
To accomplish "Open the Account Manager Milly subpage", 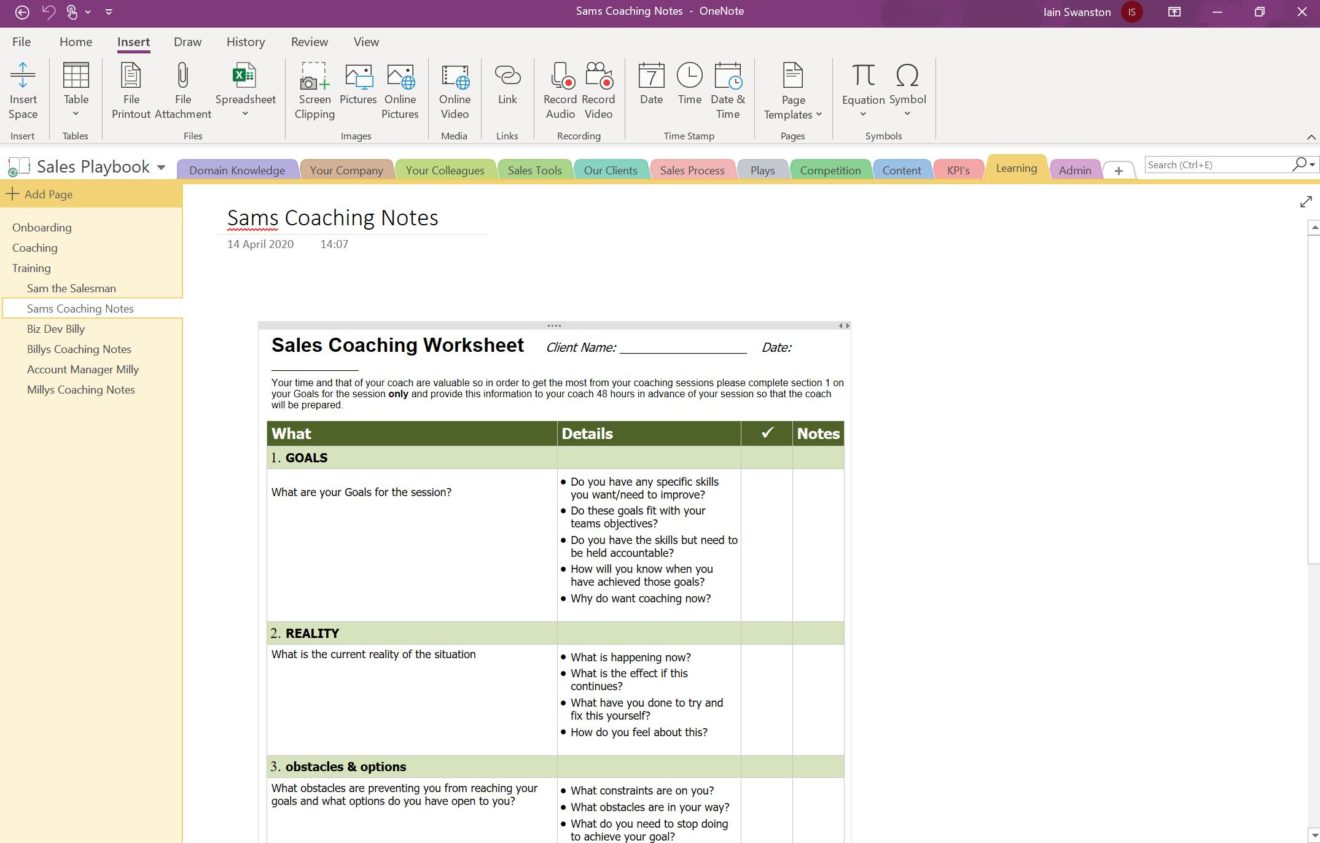I will click(82, 370).
